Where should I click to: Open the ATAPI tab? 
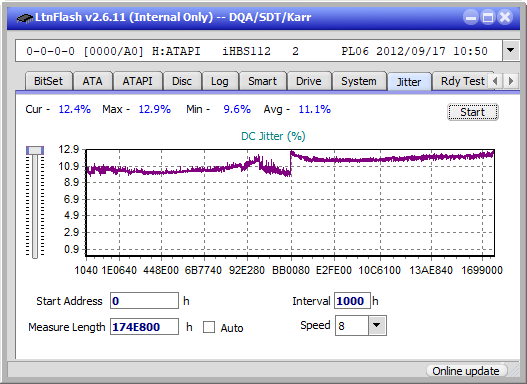tap(137, 81)
